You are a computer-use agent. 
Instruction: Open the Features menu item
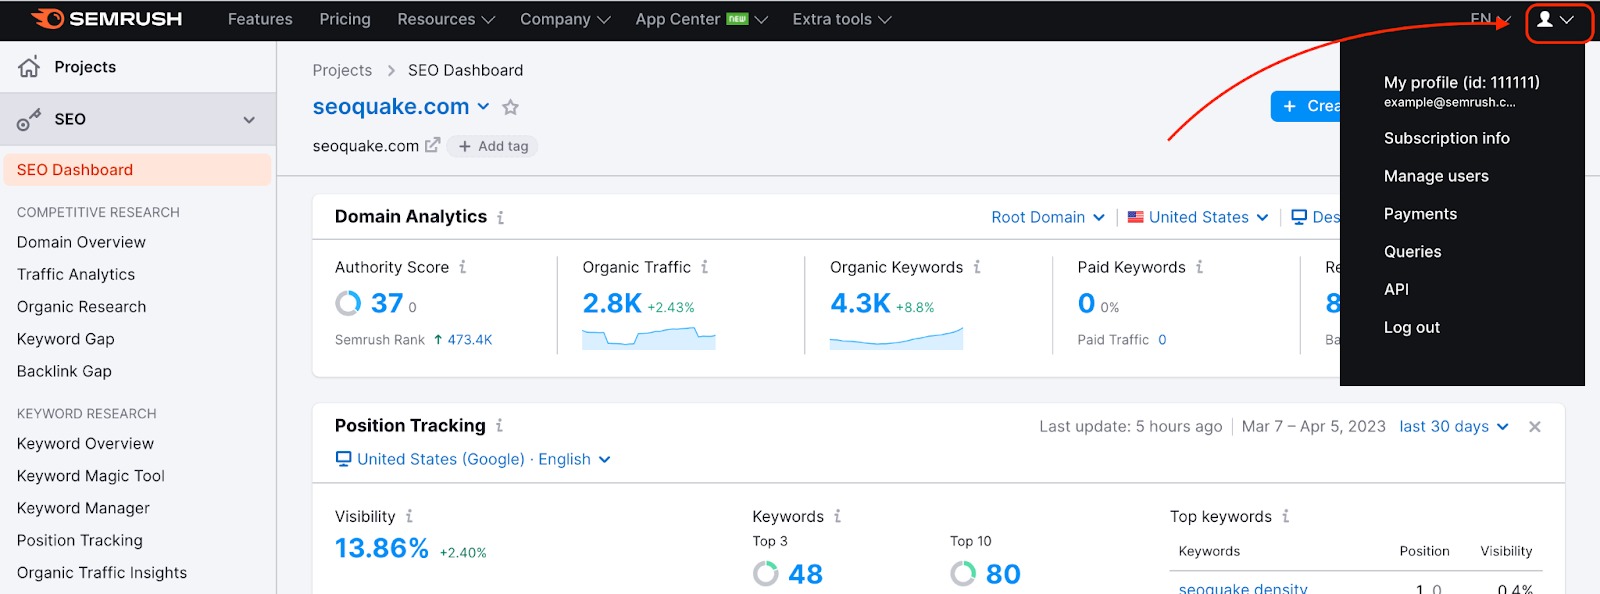[x=260, y=19]
